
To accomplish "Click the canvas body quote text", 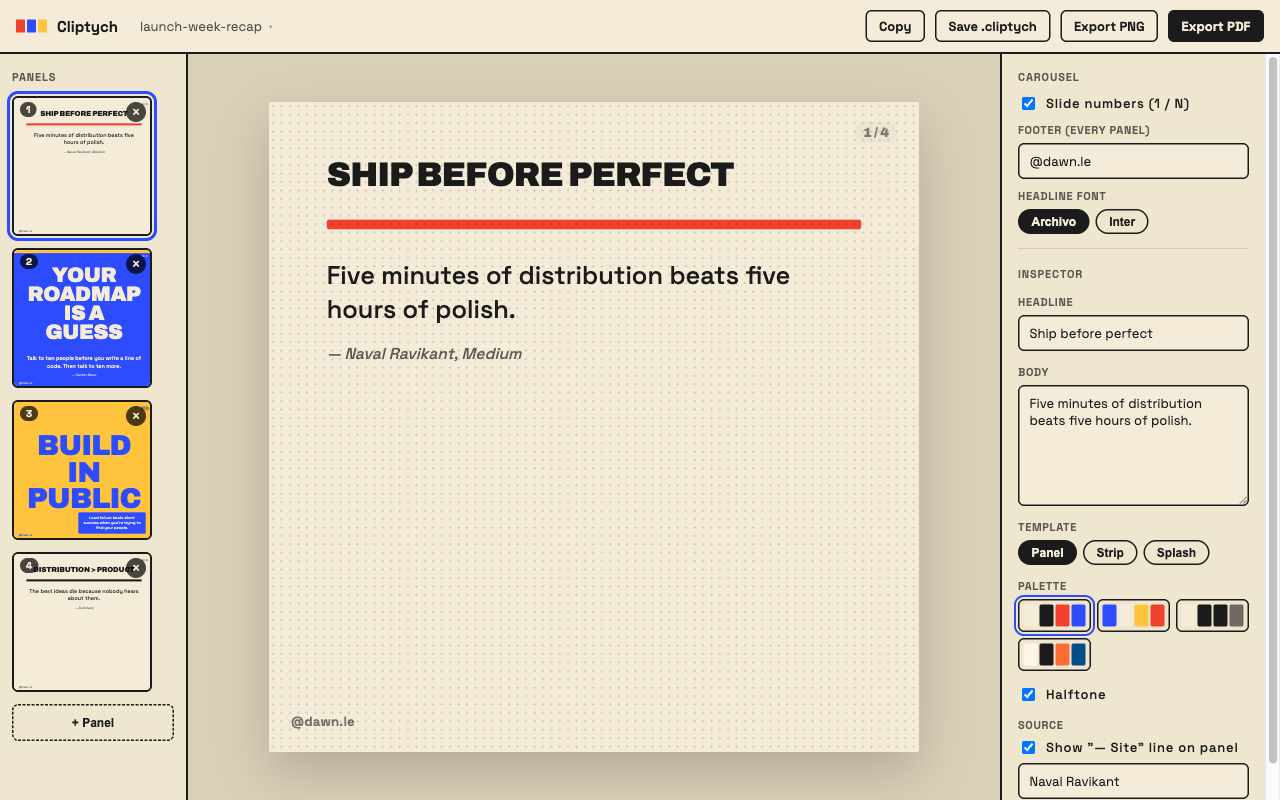I will [x=558, y=292].
